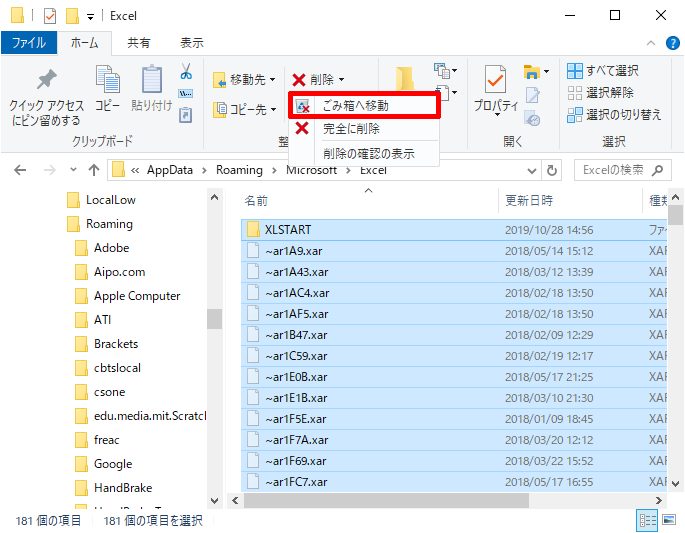Open address bar history dropdown
Viewport: 685px width, 533px height.
coord(531,170)
